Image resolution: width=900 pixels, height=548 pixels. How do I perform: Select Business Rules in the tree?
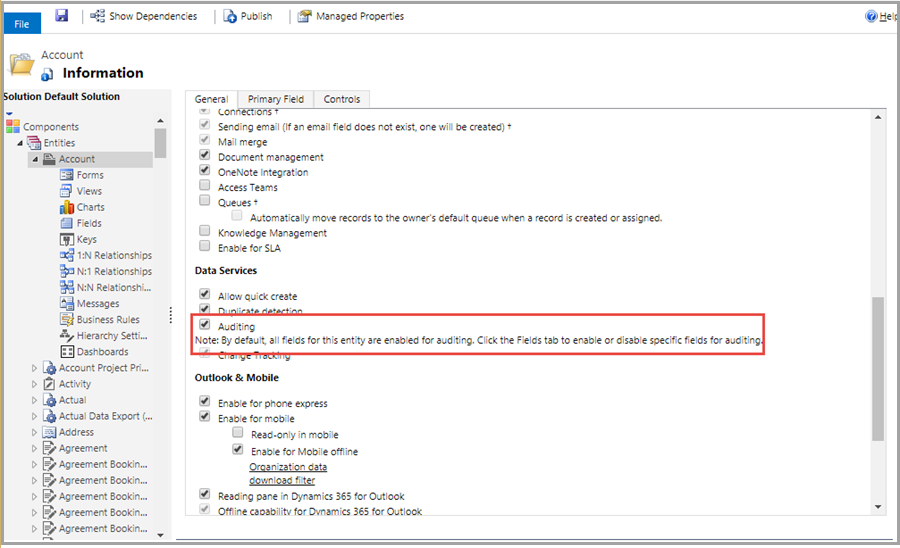[108, 320]
